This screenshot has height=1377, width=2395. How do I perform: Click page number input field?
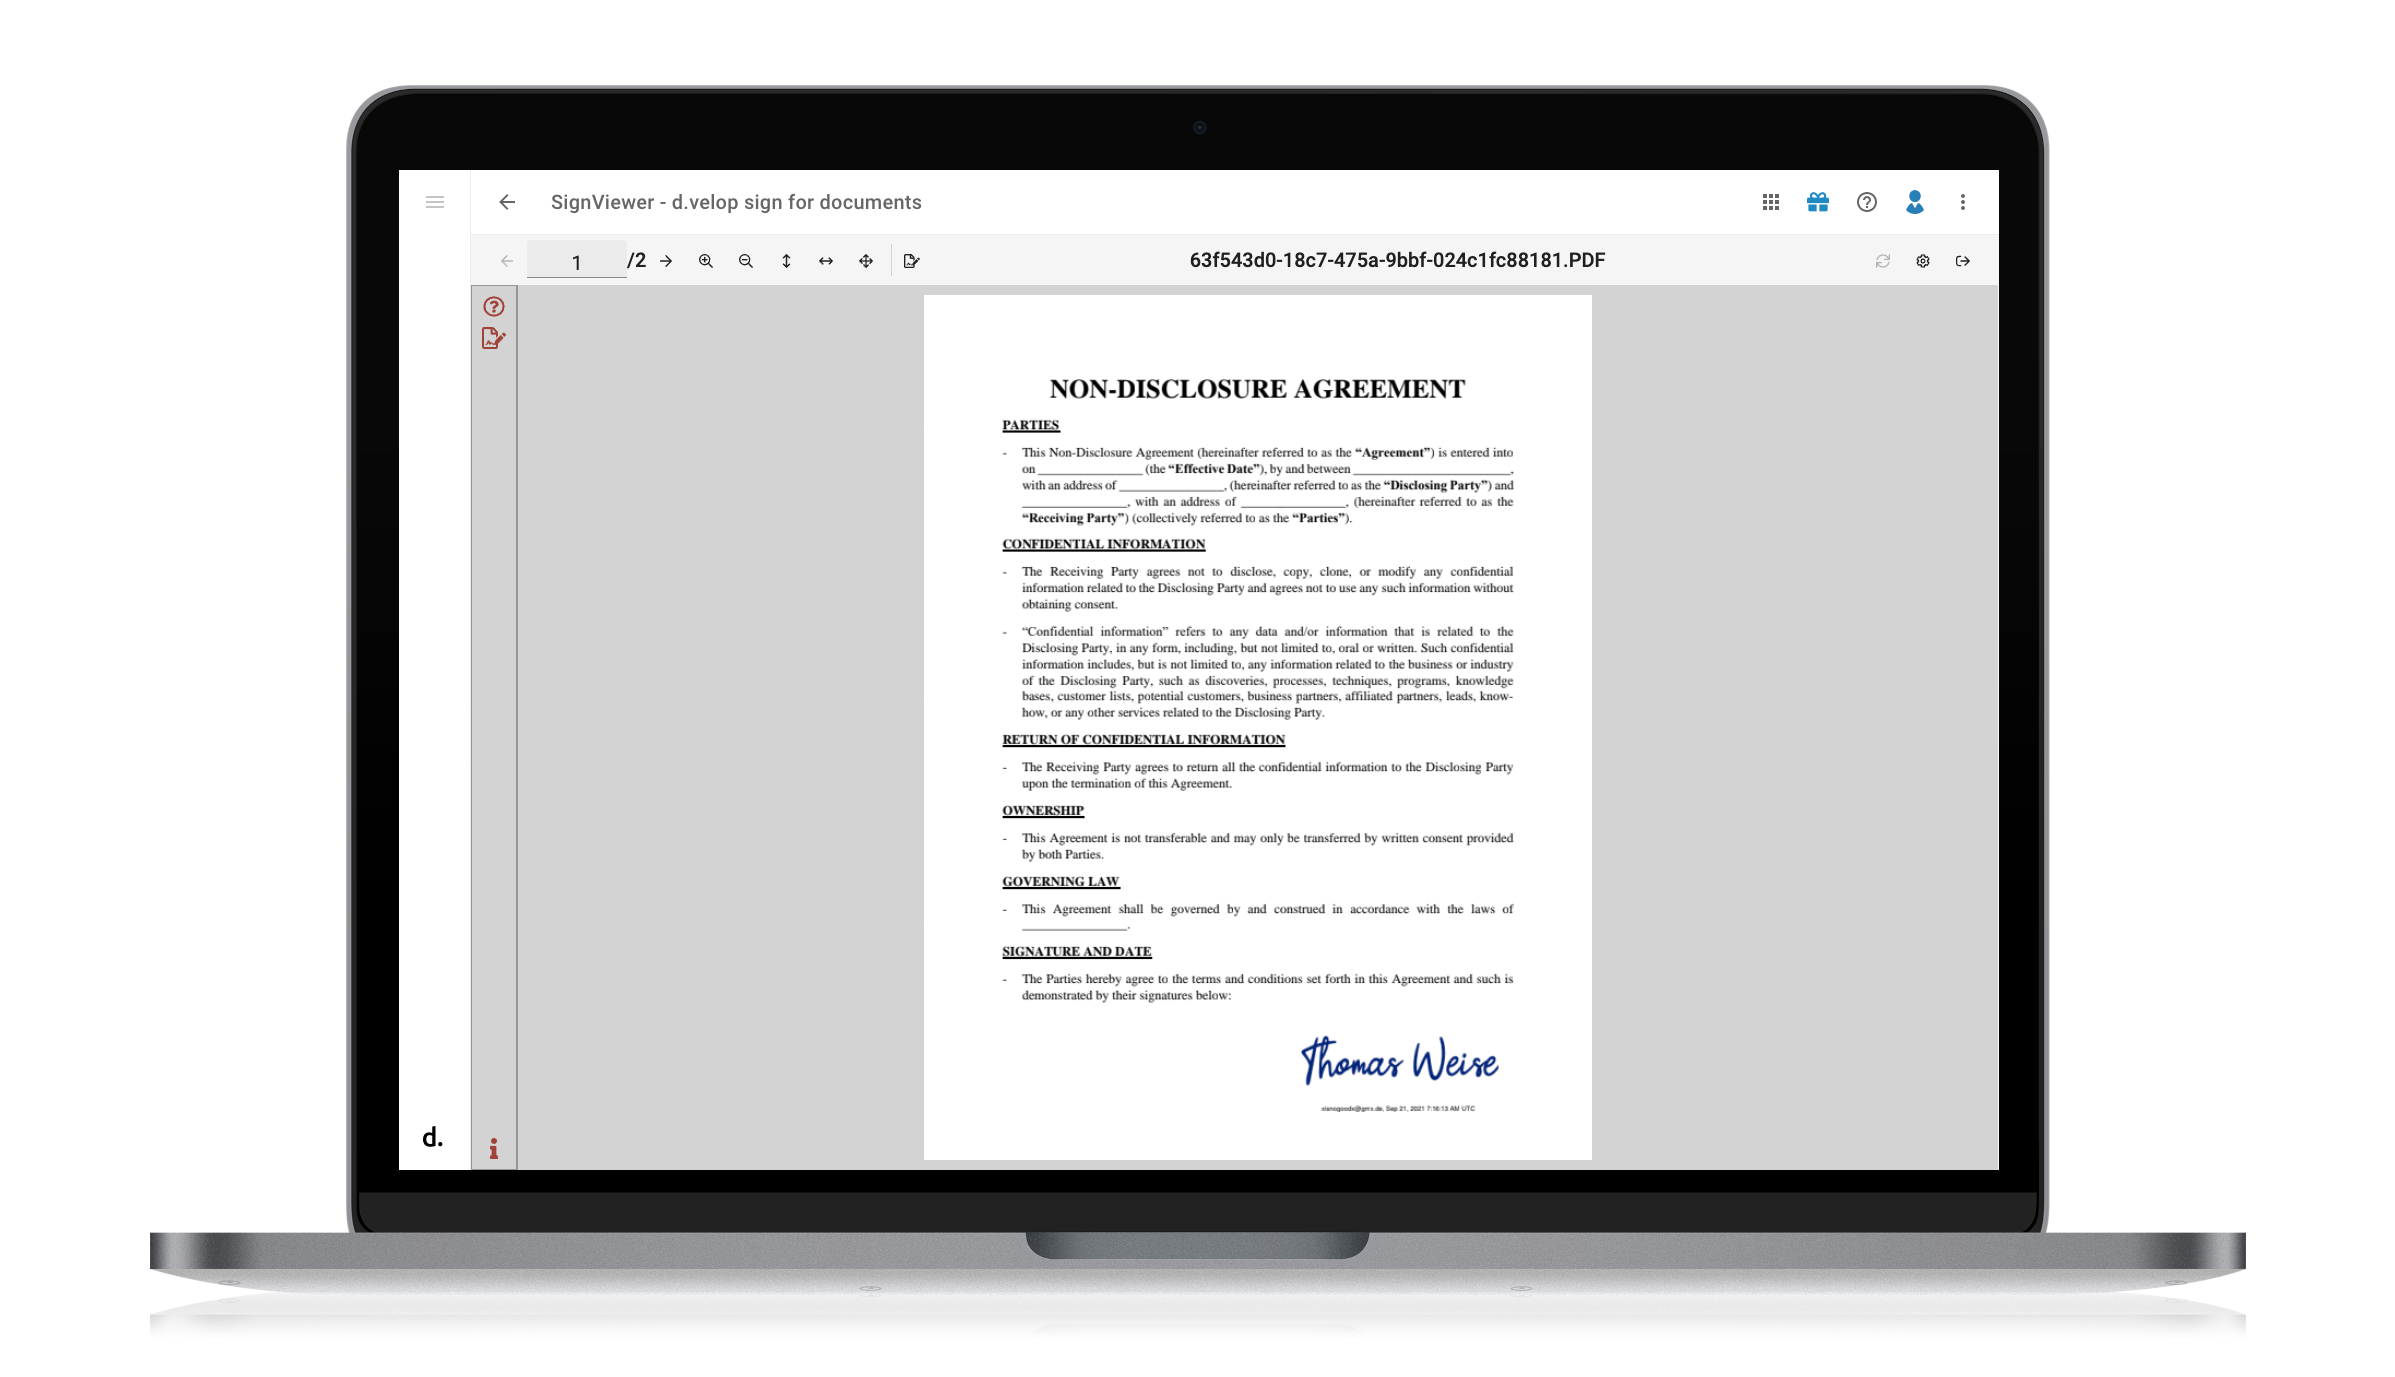click(x=576, y=262)
